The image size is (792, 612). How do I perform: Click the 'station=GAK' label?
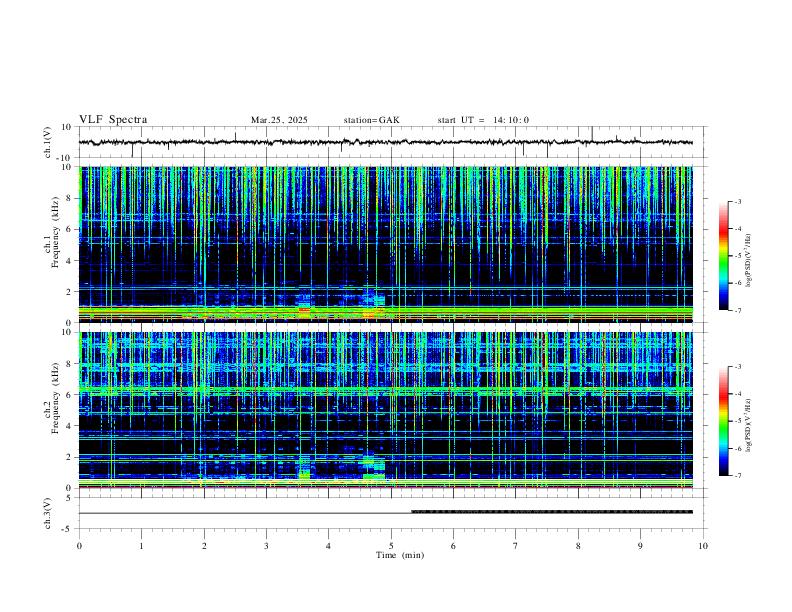pos(371,120)
